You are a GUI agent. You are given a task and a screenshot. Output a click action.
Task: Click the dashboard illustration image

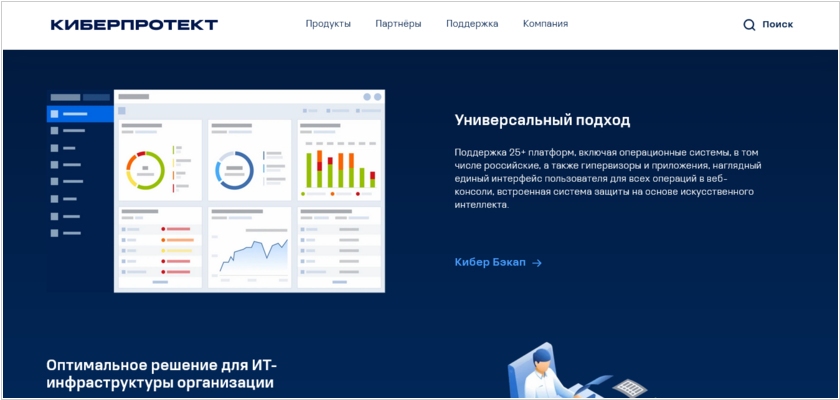click(216, 191)
